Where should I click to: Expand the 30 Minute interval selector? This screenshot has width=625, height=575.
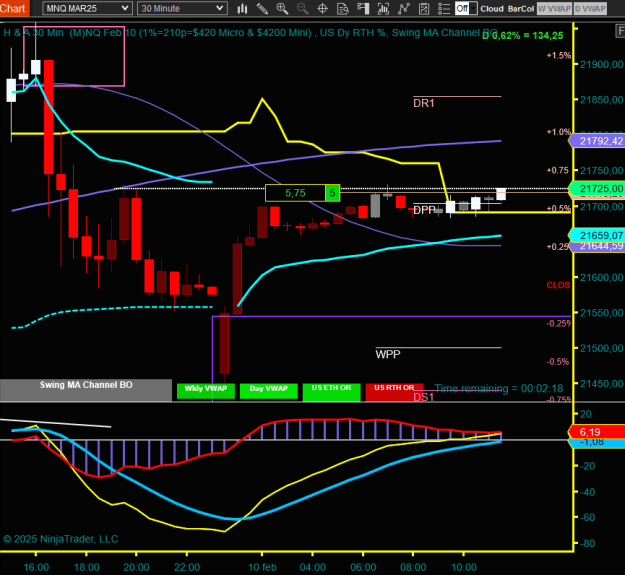point(182,8)
